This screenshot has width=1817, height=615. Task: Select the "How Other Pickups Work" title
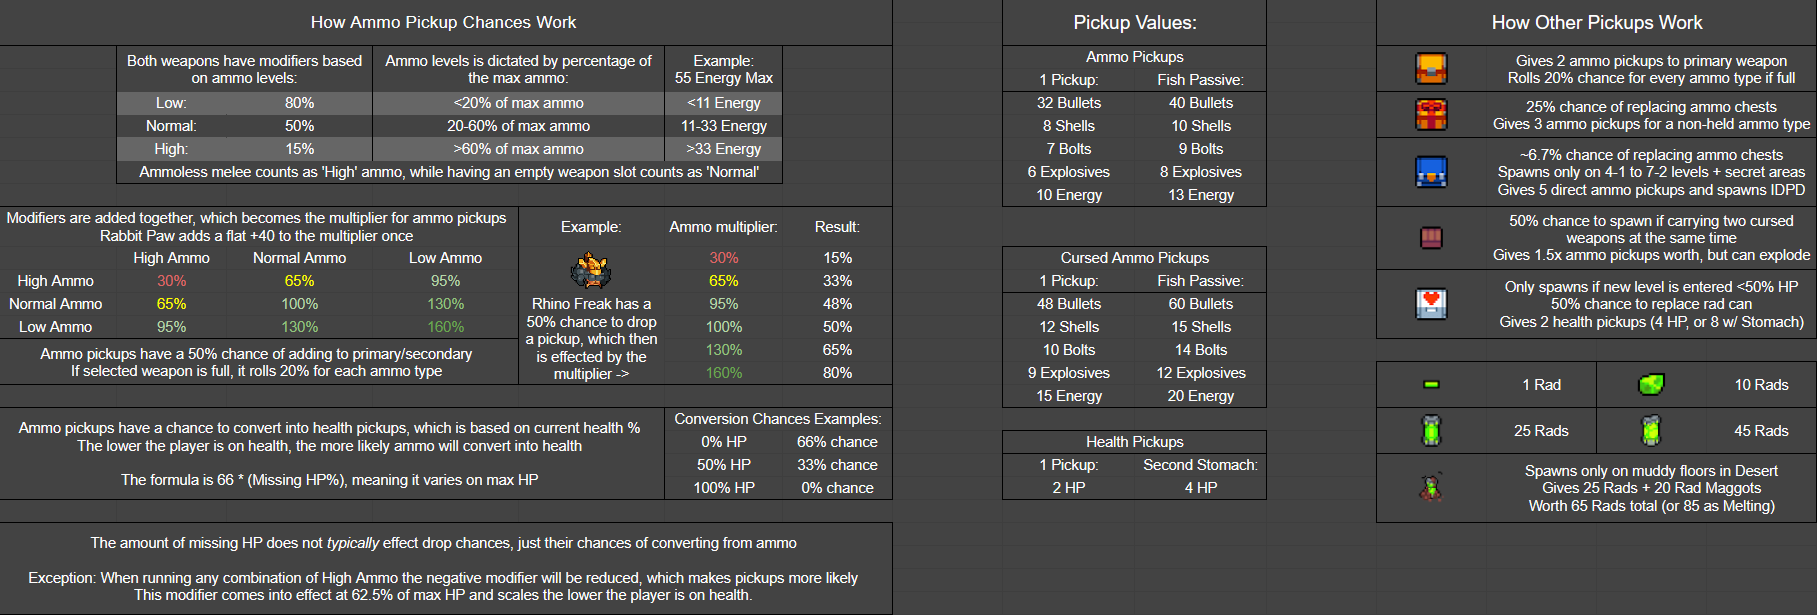pyautogui.click(x=1596, y=22)
